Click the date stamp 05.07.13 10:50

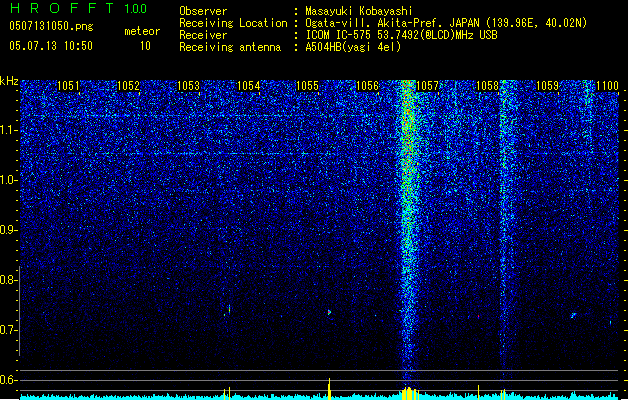[51, 46]
